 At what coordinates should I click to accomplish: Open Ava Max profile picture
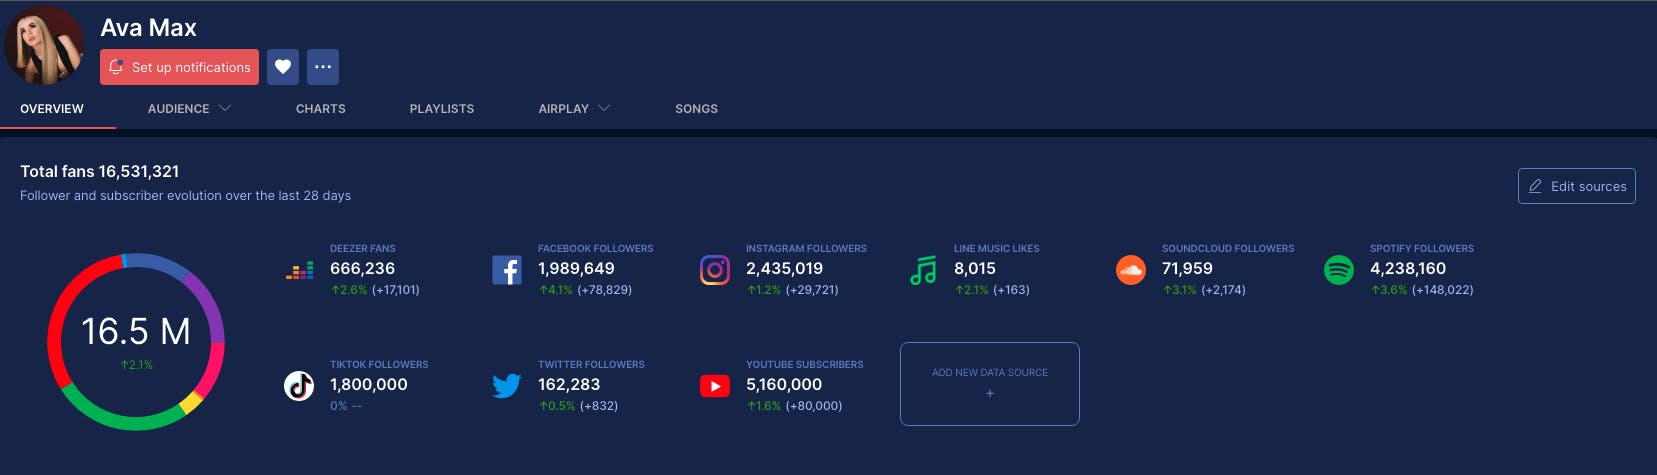pyautogui.click(x=45, y=46)
